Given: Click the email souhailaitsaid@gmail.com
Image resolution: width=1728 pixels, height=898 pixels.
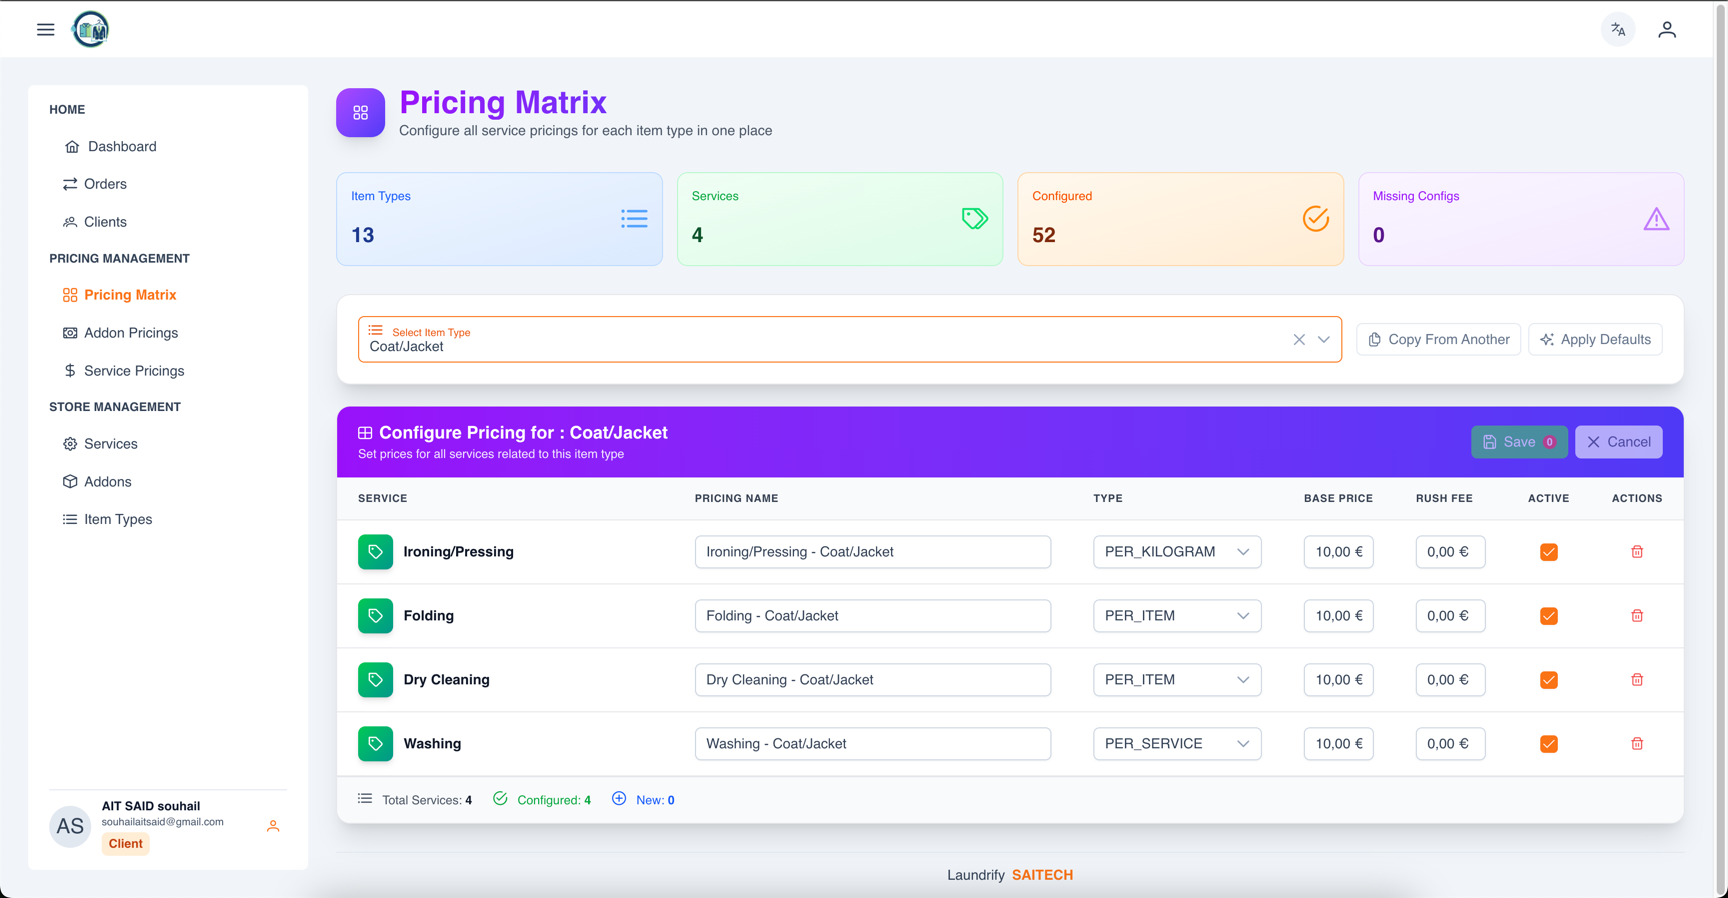Looking at the screenshot, I should (162, 822).
